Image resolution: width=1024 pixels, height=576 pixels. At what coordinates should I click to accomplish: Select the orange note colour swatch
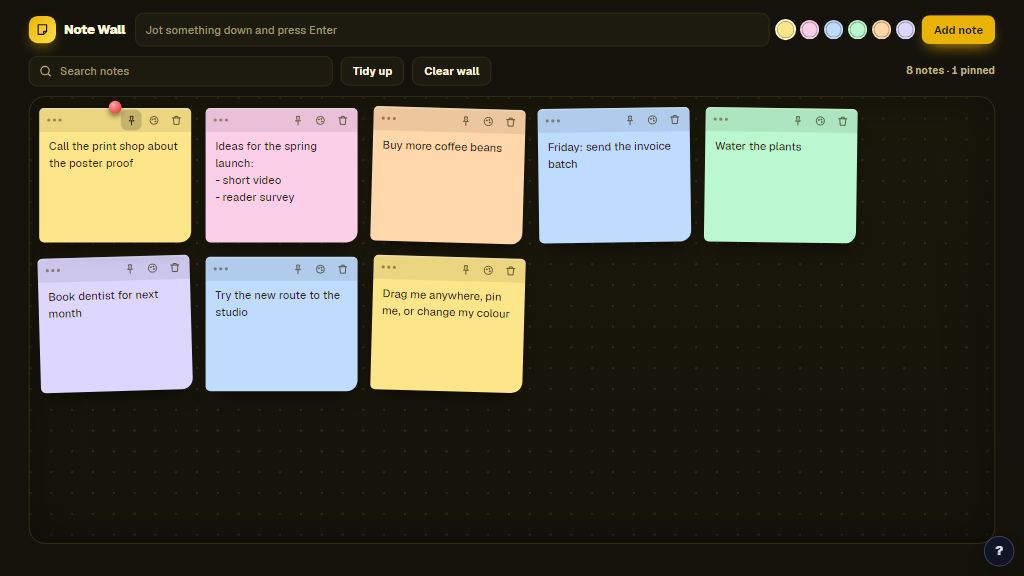[881, 30]
